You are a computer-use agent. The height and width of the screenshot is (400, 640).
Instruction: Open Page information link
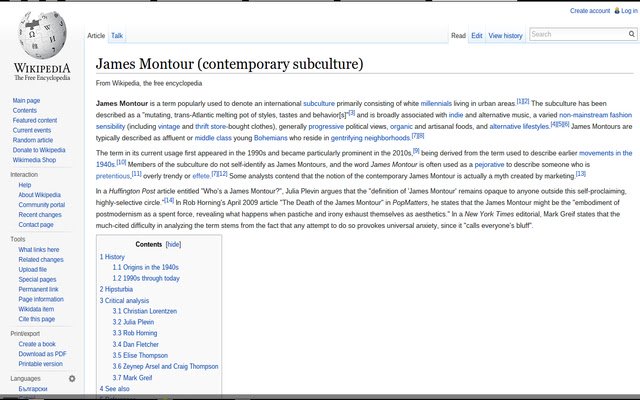tap(41, 299)
